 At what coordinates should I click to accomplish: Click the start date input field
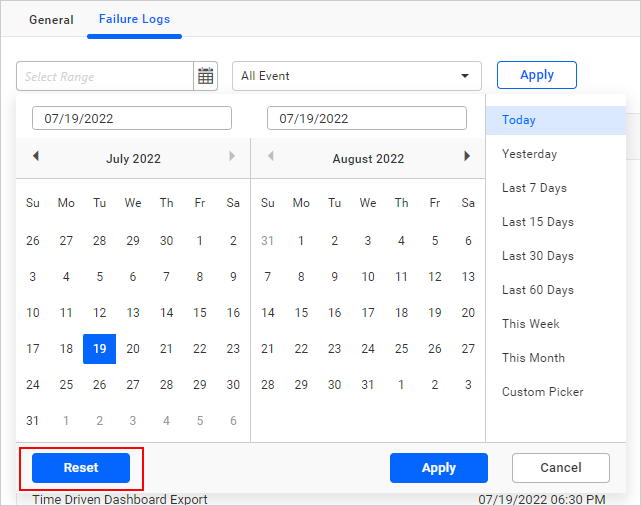click(x=132, y=118)
